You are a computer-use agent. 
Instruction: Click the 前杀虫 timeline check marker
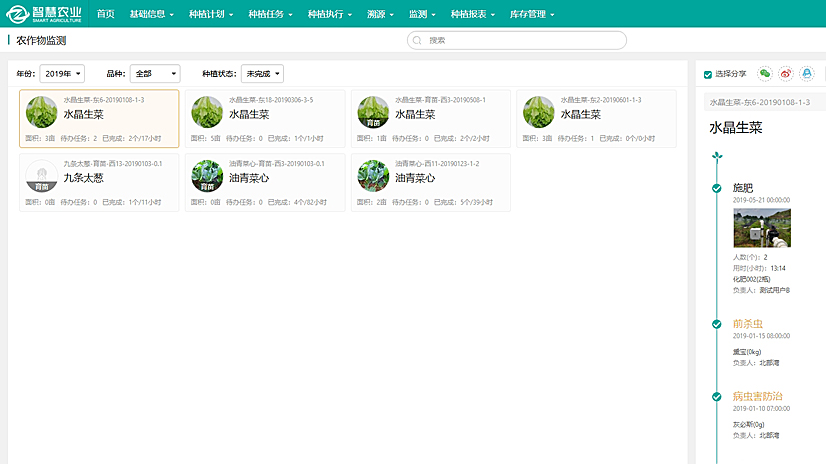click(716, 324)
